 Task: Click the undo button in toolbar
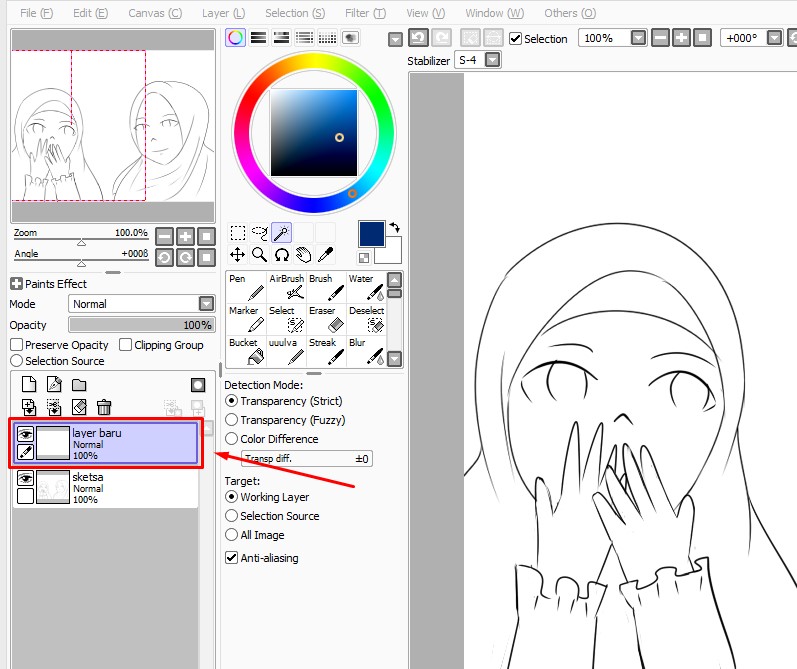(x=418, y=38)
